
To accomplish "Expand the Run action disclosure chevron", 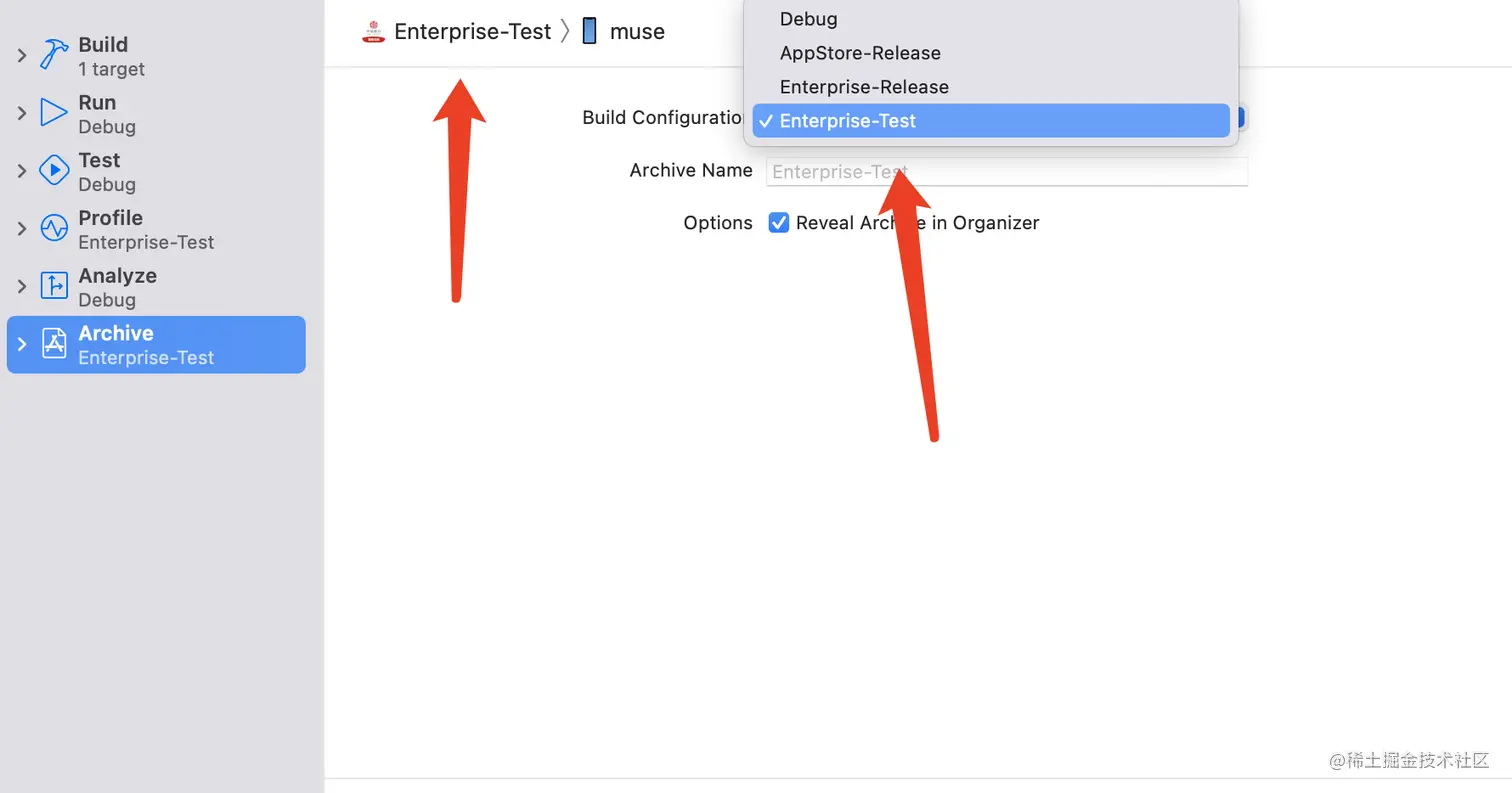I will [x=21, y=114].
